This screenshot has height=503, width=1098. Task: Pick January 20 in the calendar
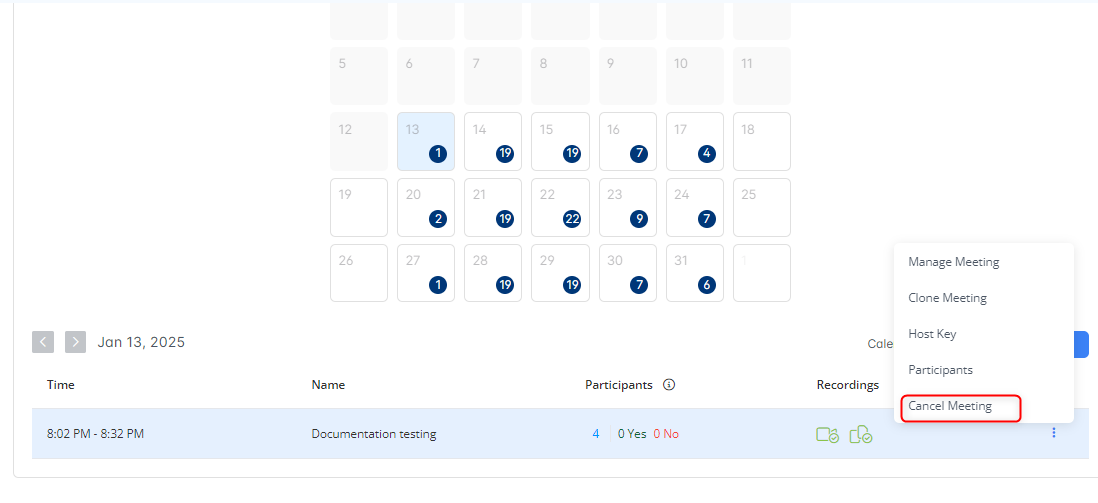pos(425,207)
